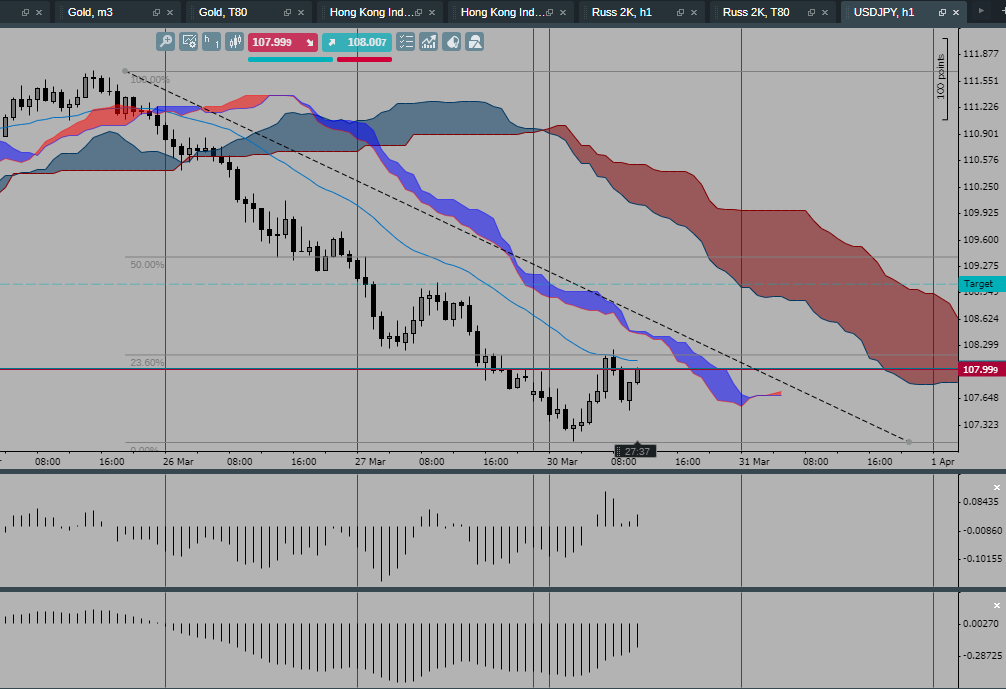Image resolution: width=1006 pixels, height=689 pixels.
Task: Close the lower histogram indicator panel
Action: 996,606
